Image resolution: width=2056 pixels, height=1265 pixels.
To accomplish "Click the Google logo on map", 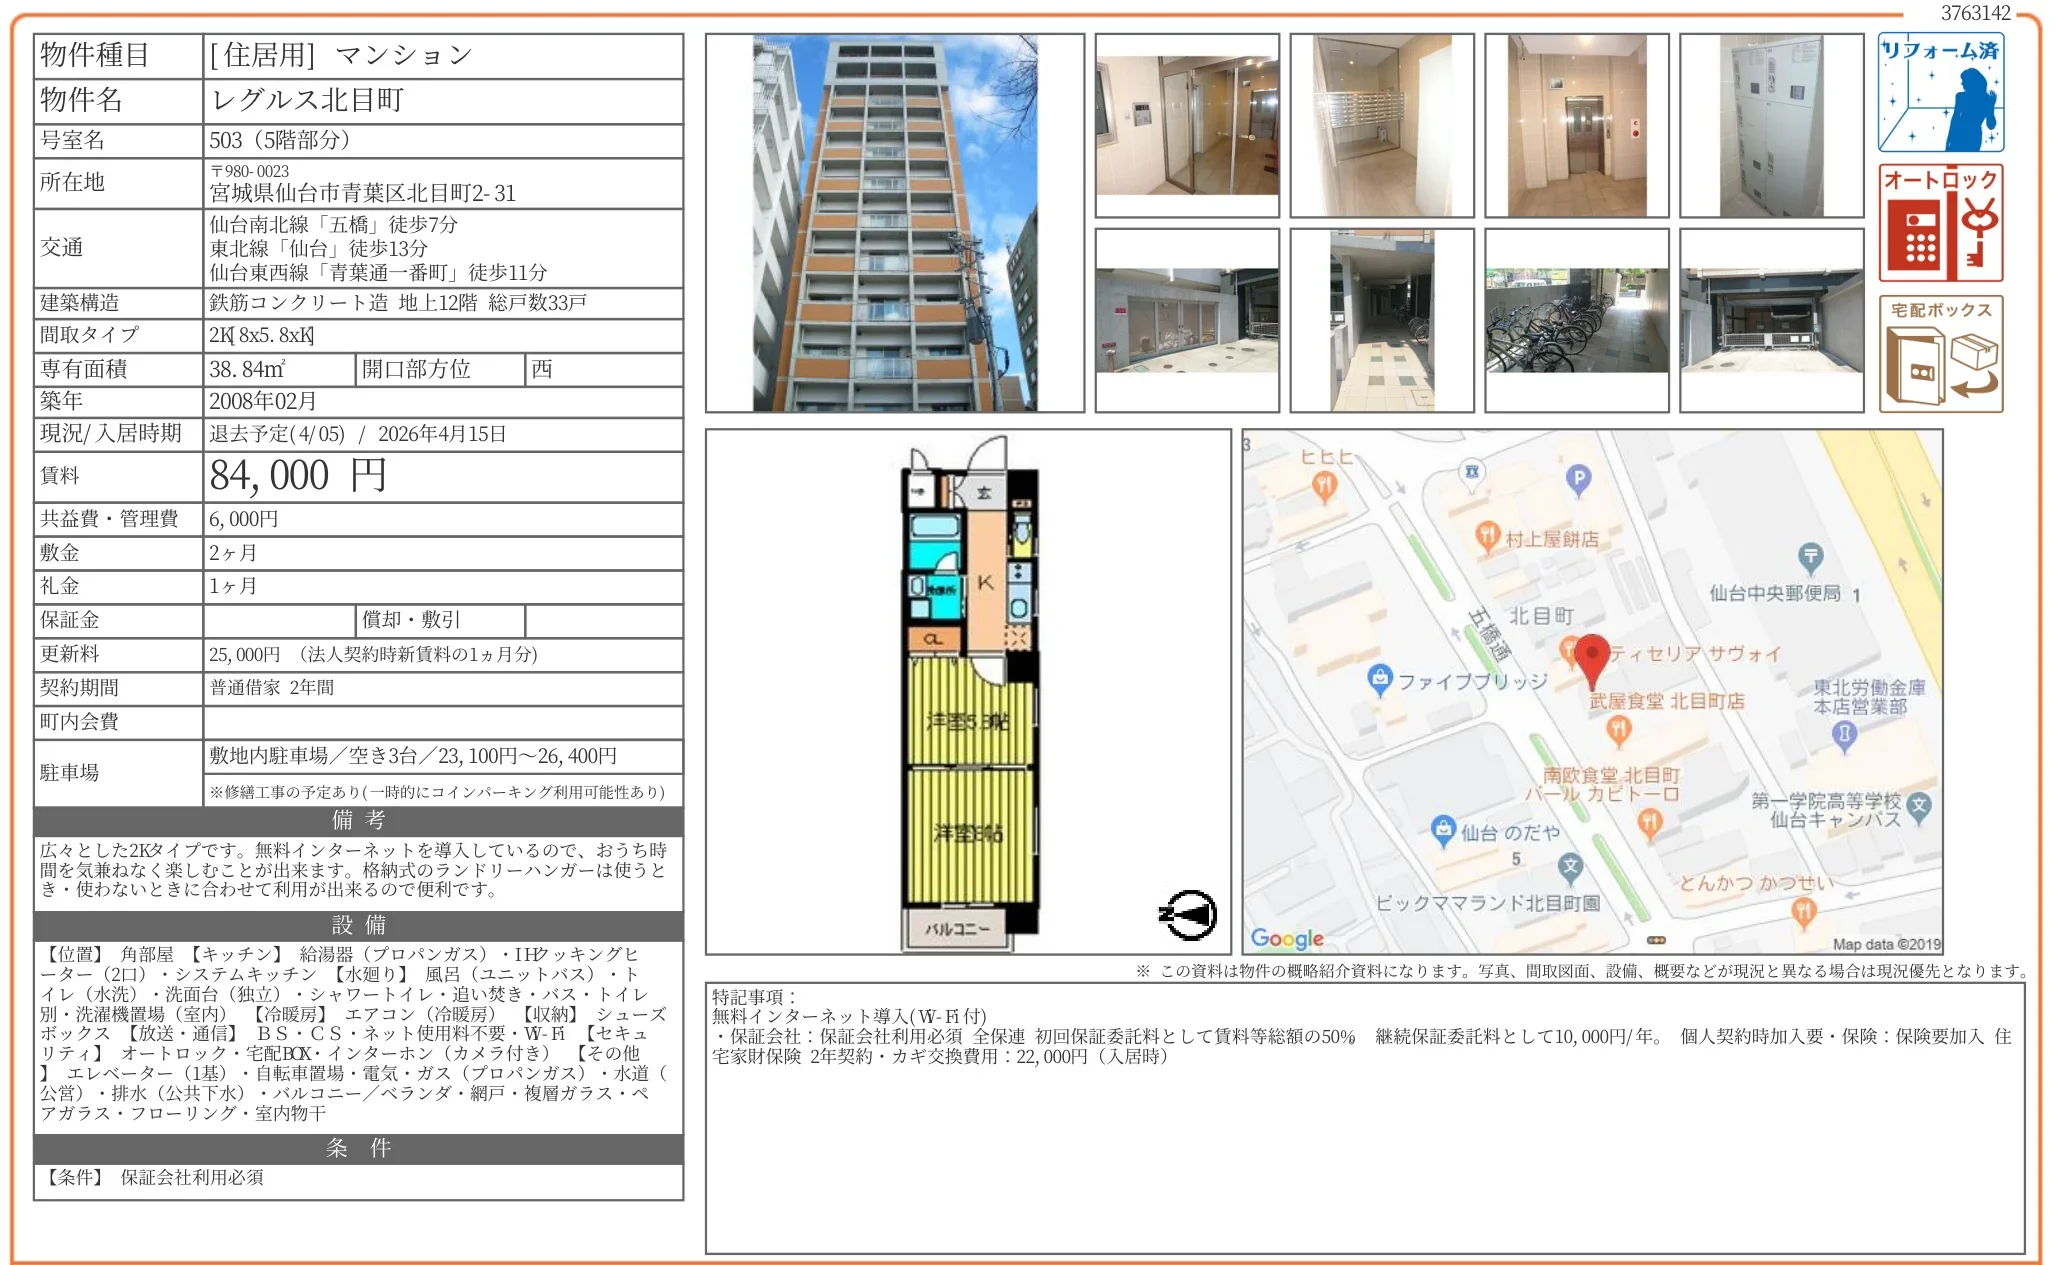I will pyautogui.click(x=1287, y=939).
